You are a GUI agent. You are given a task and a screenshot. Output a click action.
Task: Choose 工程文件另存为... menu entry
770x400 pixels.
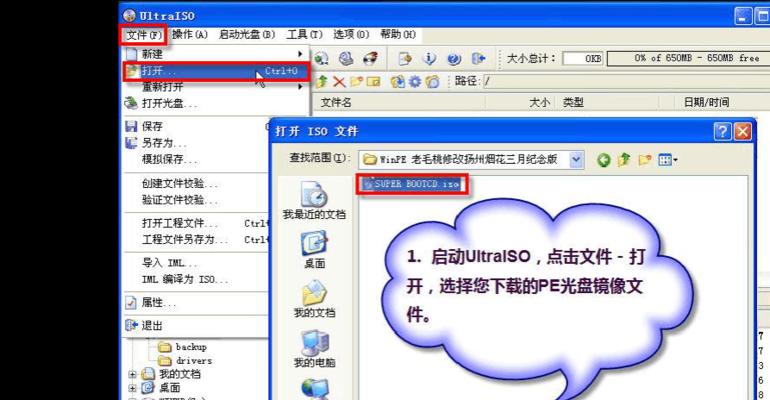(x=195, y=240)
